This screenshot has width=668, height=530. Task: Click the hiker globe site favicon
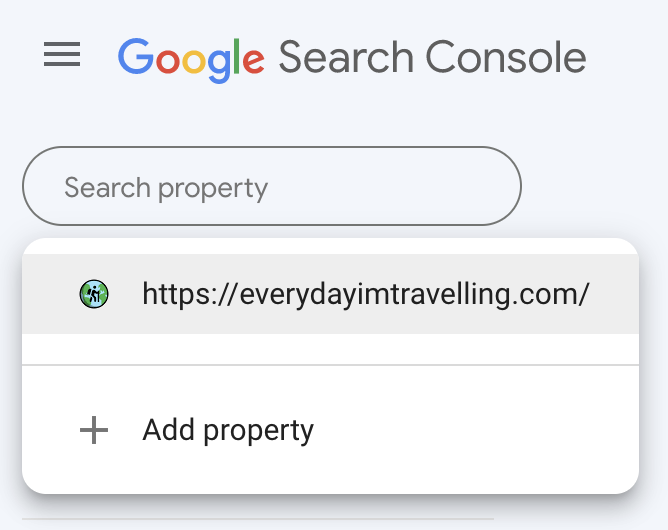[x=94, y=294]
